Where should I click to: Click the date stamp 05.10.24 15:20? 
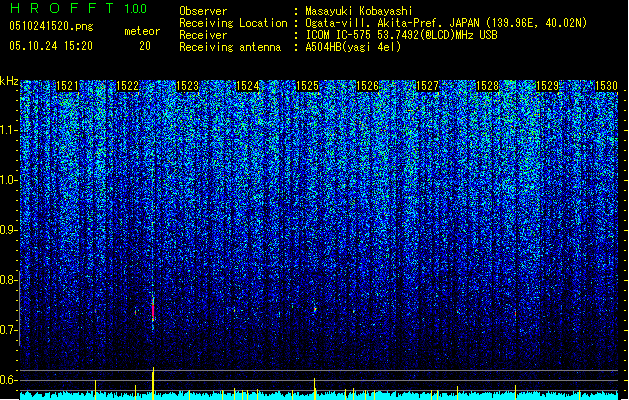pyautogui.click(x=51, y=46)
